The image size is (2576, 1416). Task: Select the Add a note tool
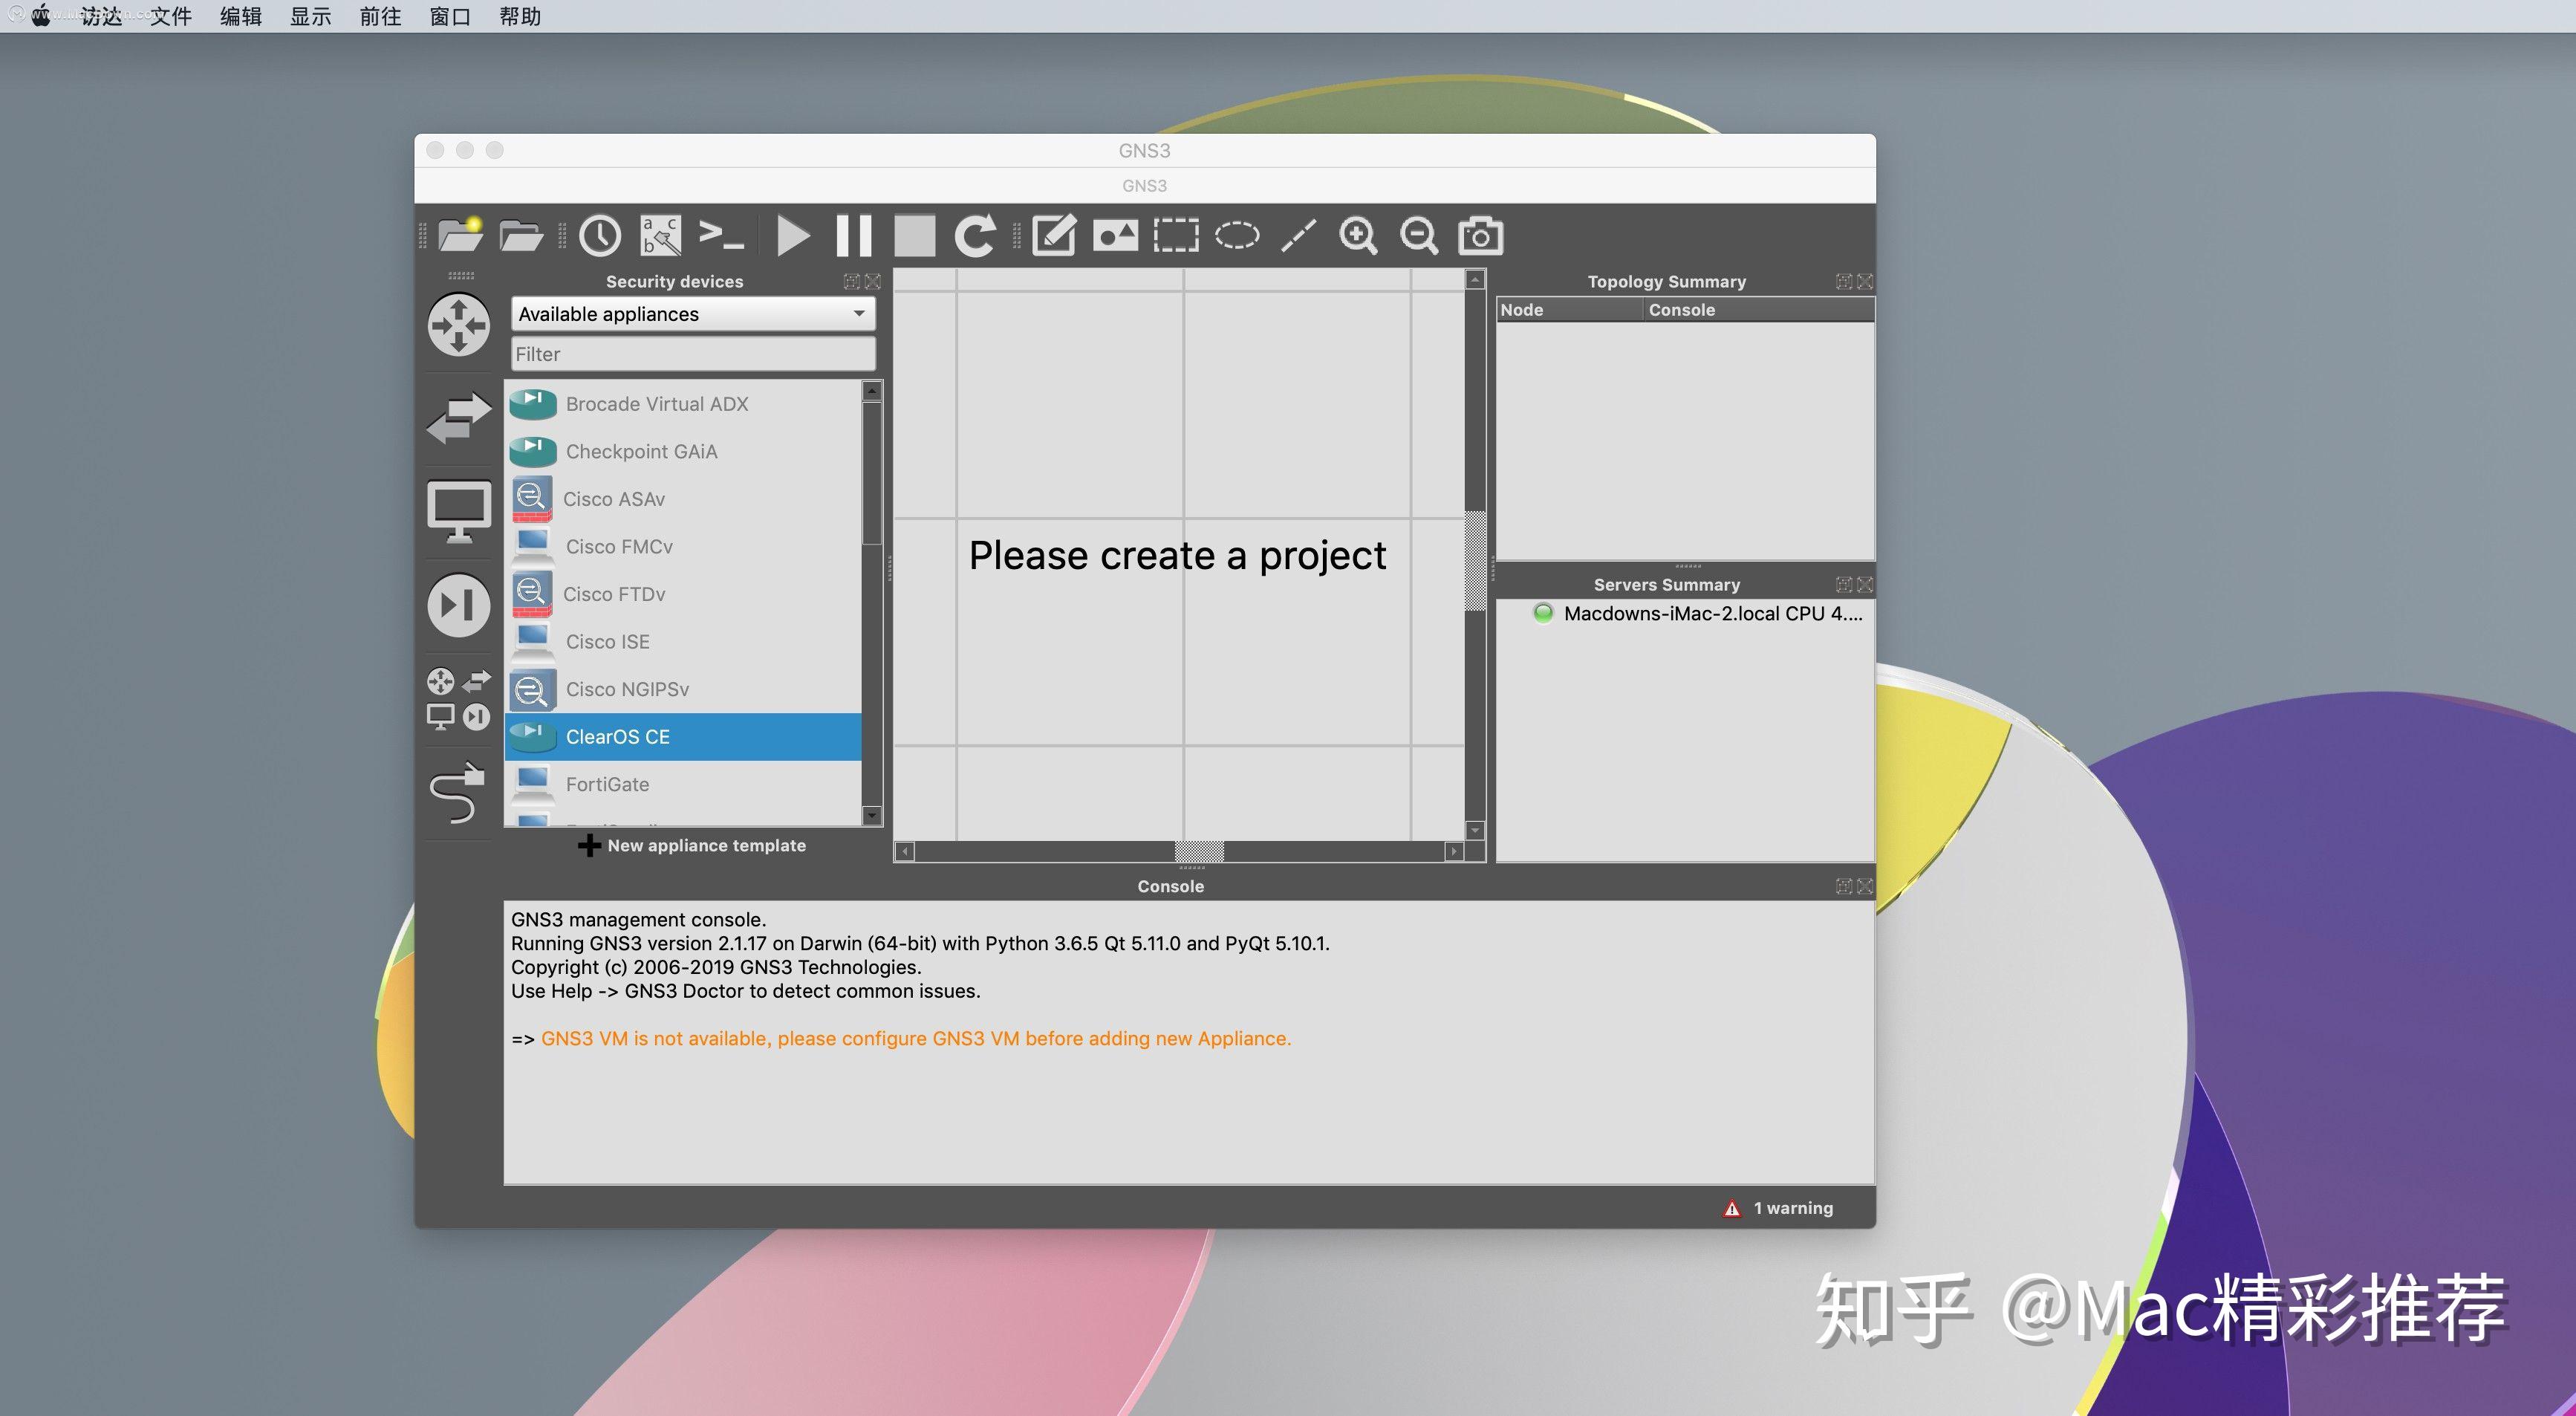(1054, 236)
